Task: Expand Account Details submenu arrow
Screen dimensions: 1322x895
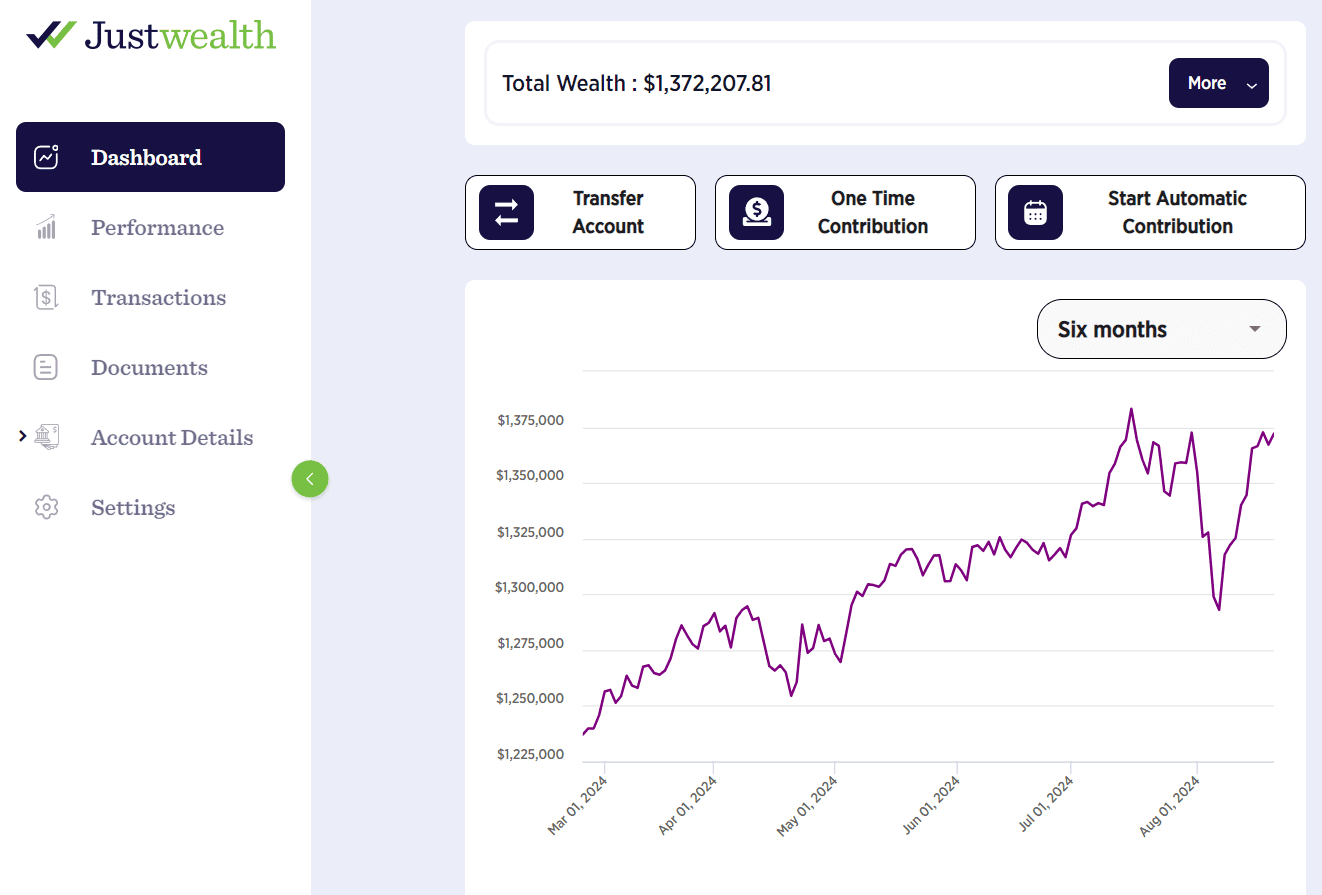Action: [23, 436]
